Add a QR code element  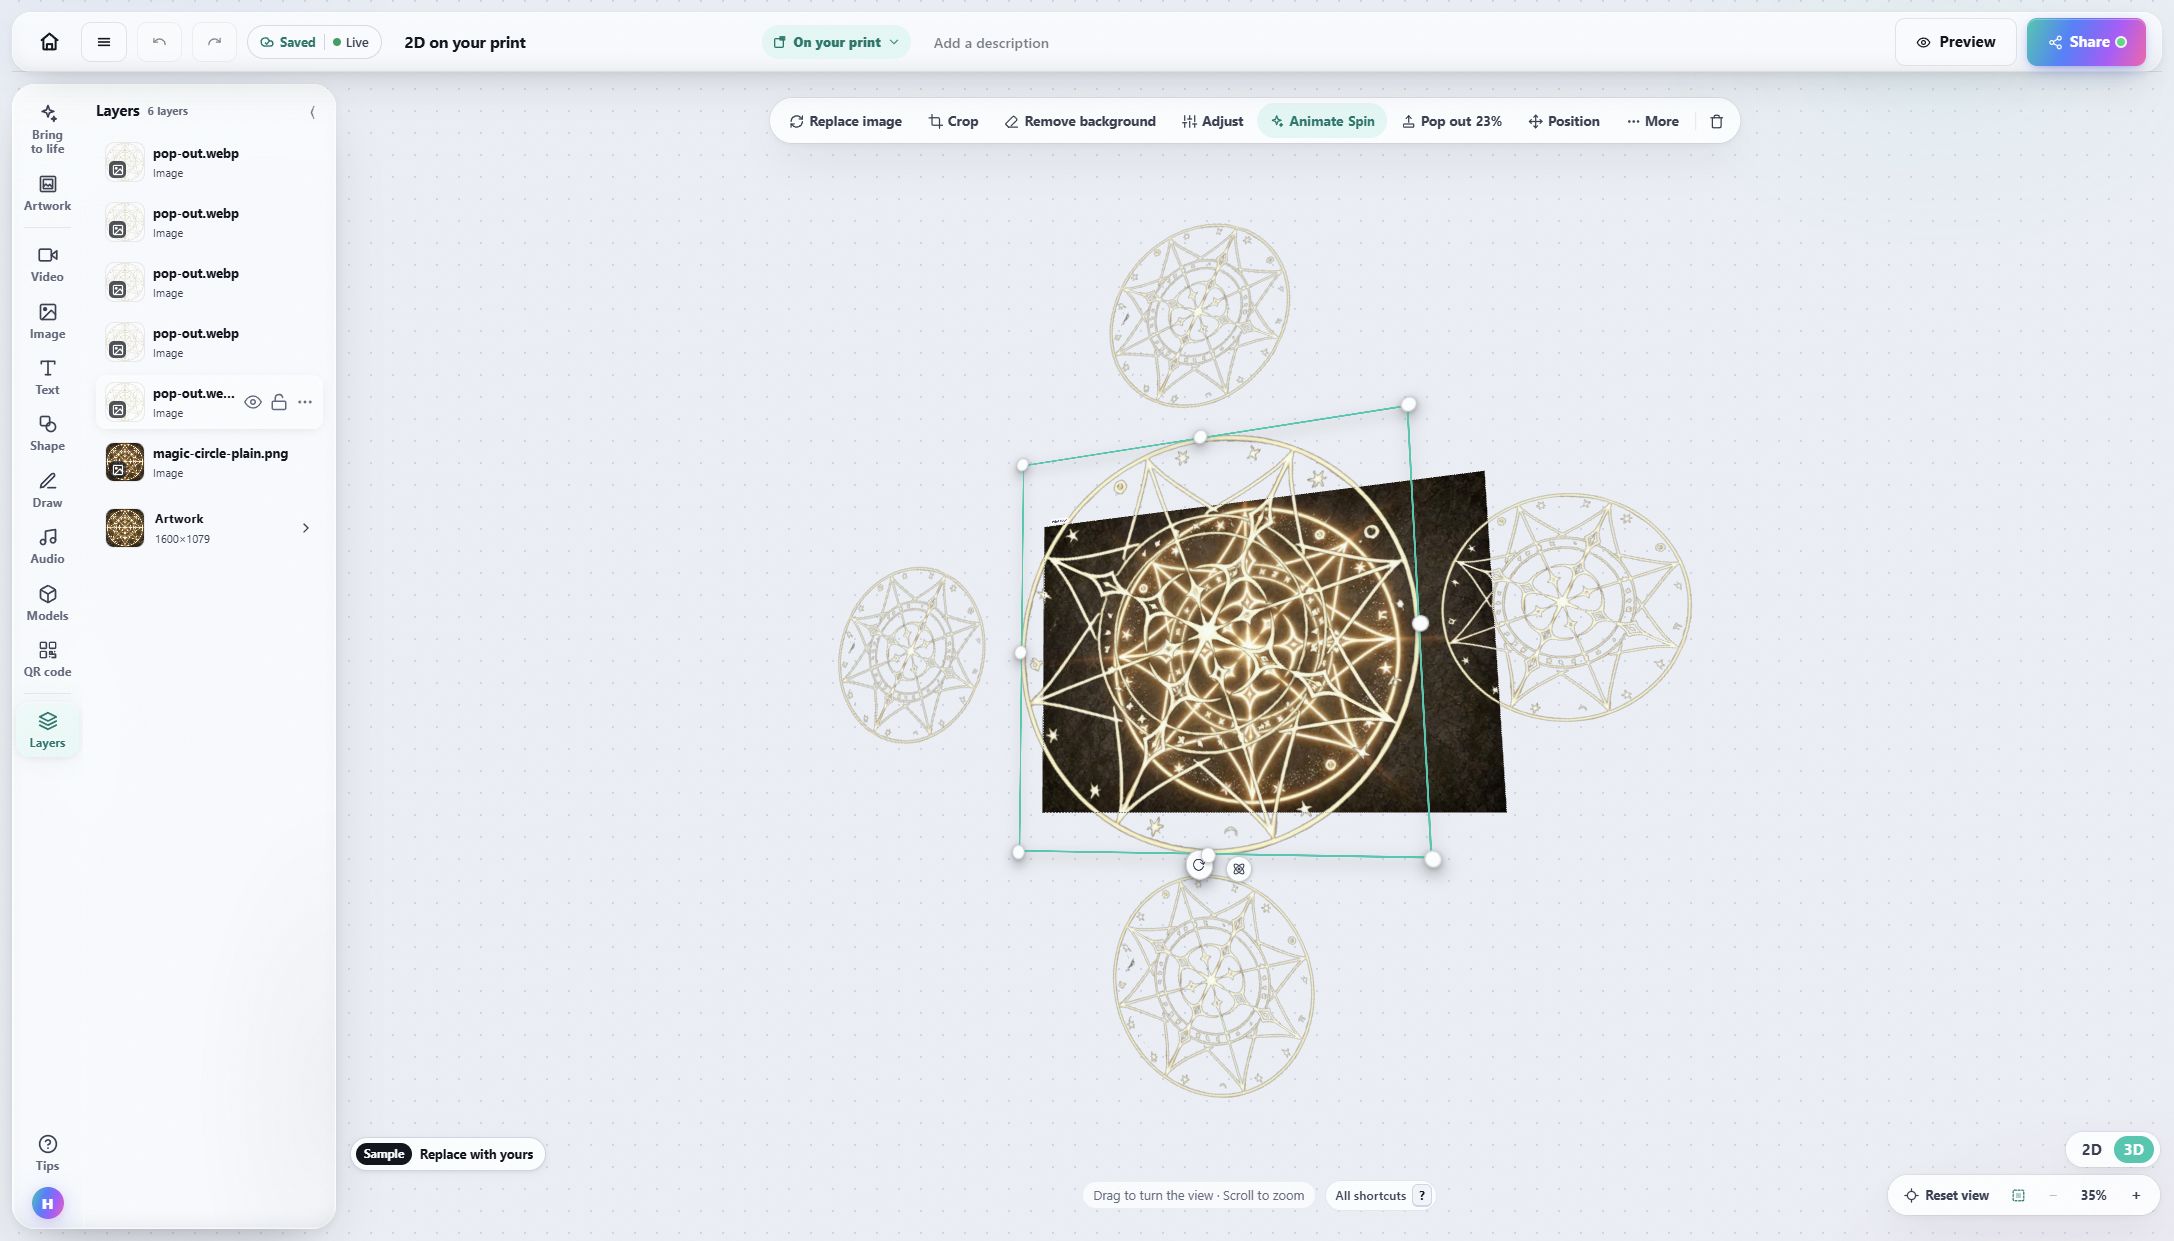(47, 659)
